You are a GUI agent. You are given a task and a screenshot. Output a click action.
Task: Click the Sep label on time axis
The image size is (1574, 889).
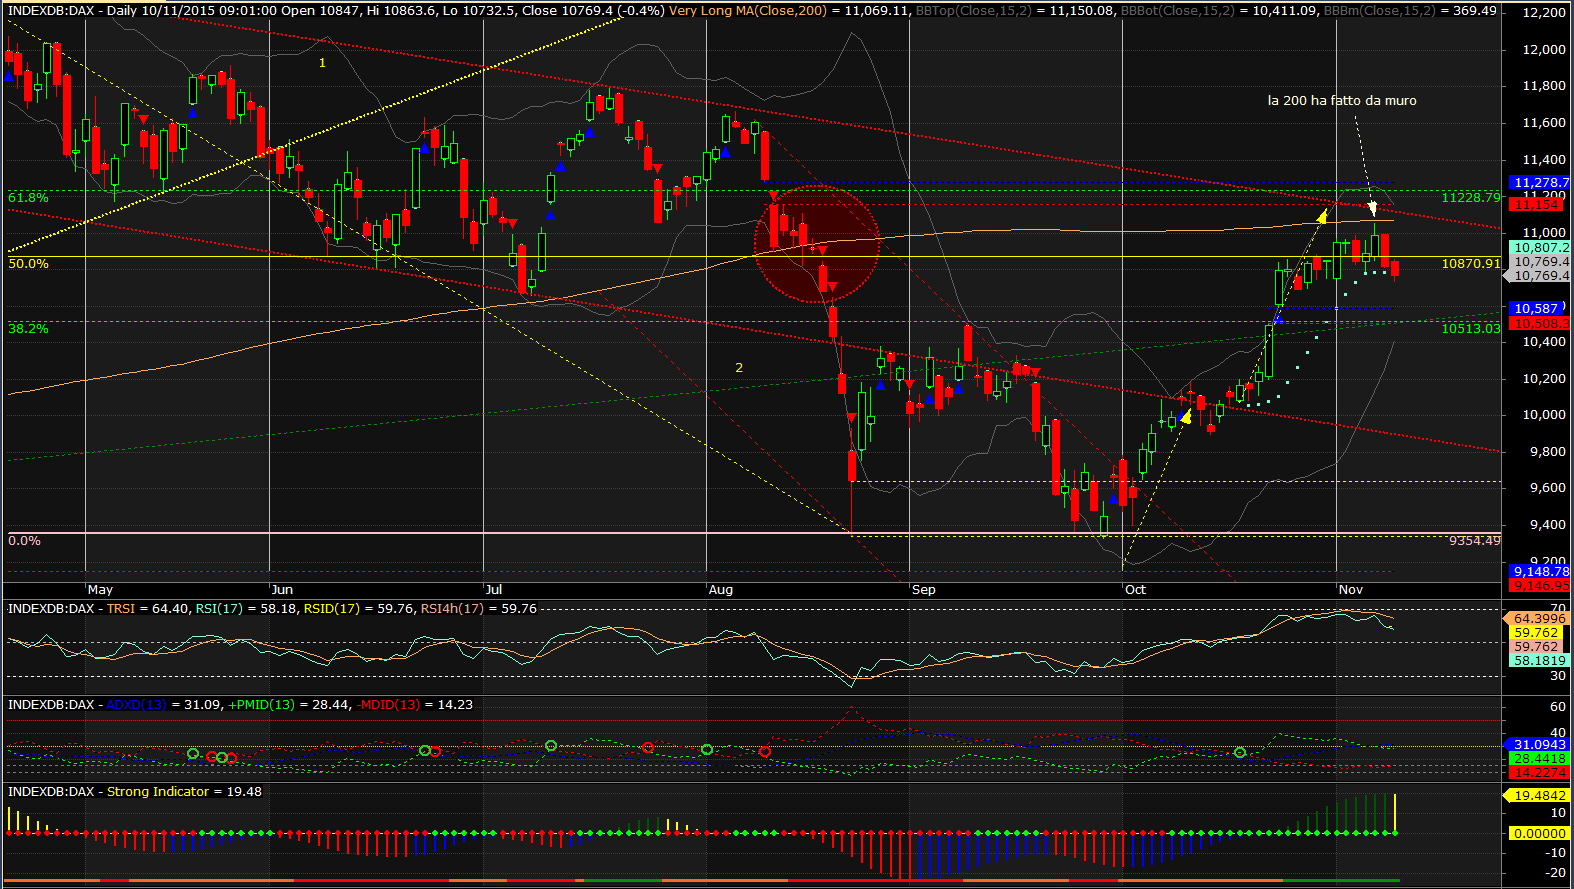(924, 590)
